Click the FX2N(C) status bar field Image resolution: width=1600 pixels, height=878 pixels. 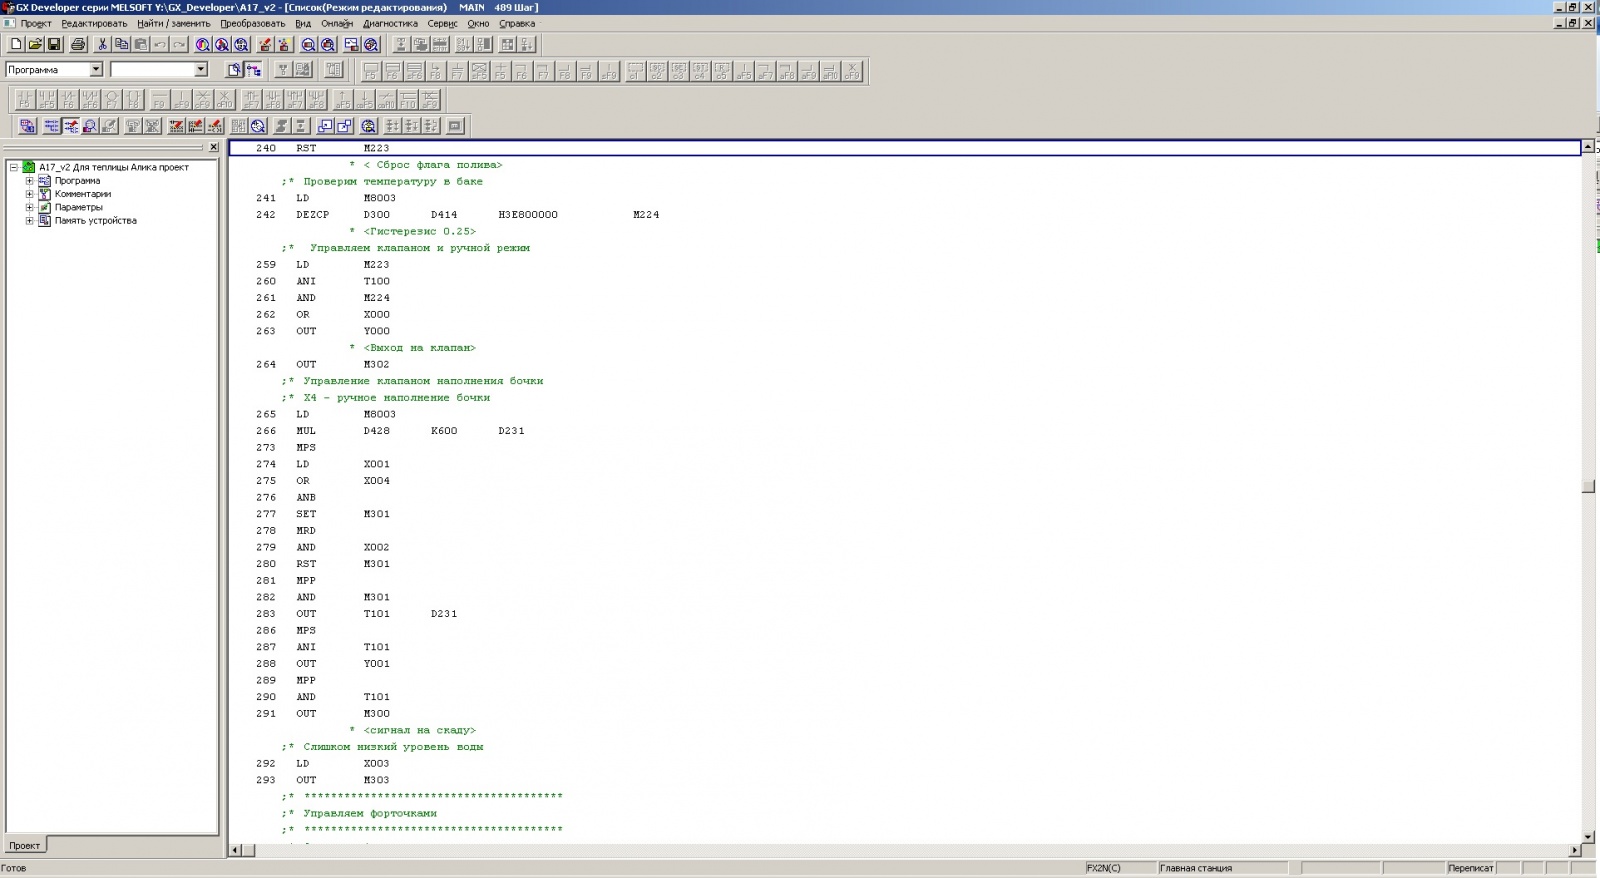point(1119,868)
